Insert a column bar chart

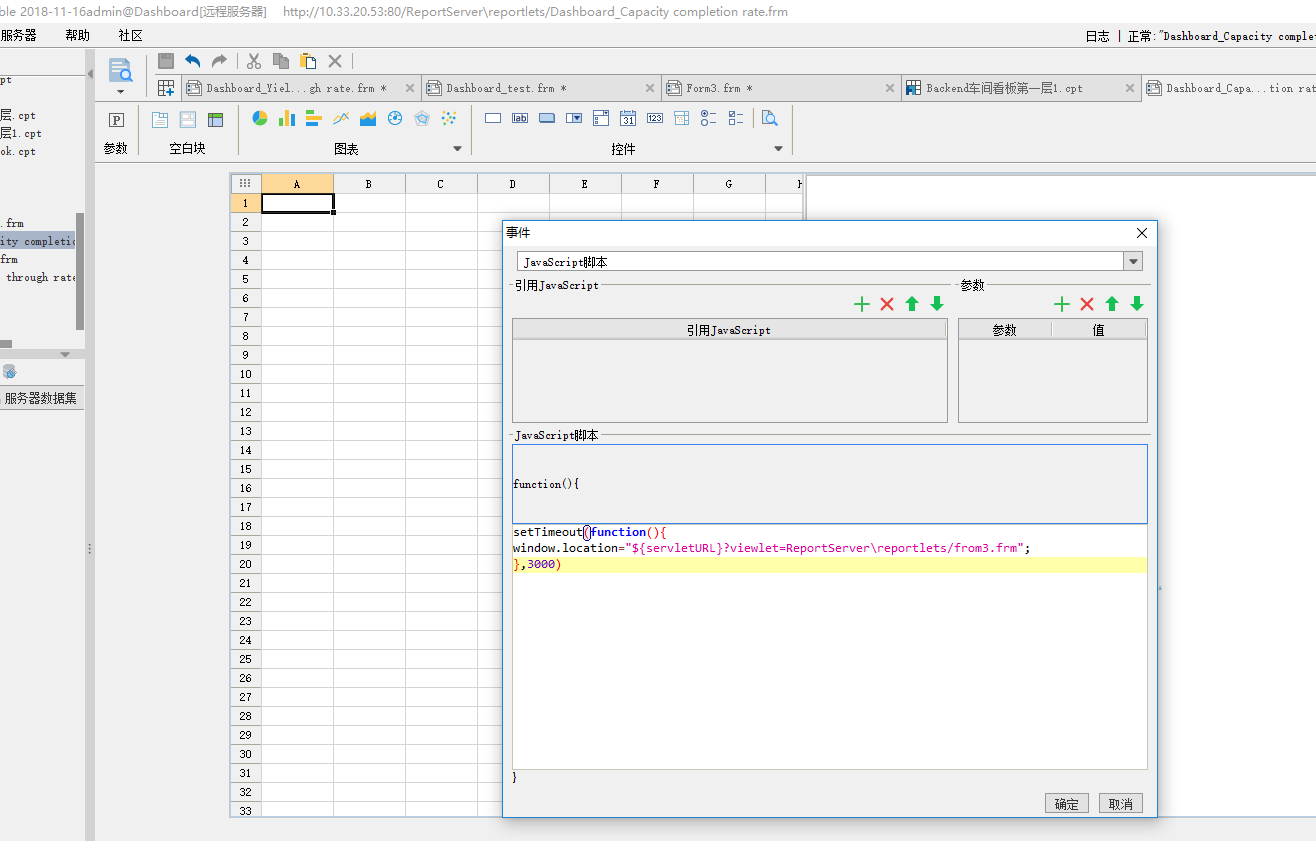[x=287, y=118]
